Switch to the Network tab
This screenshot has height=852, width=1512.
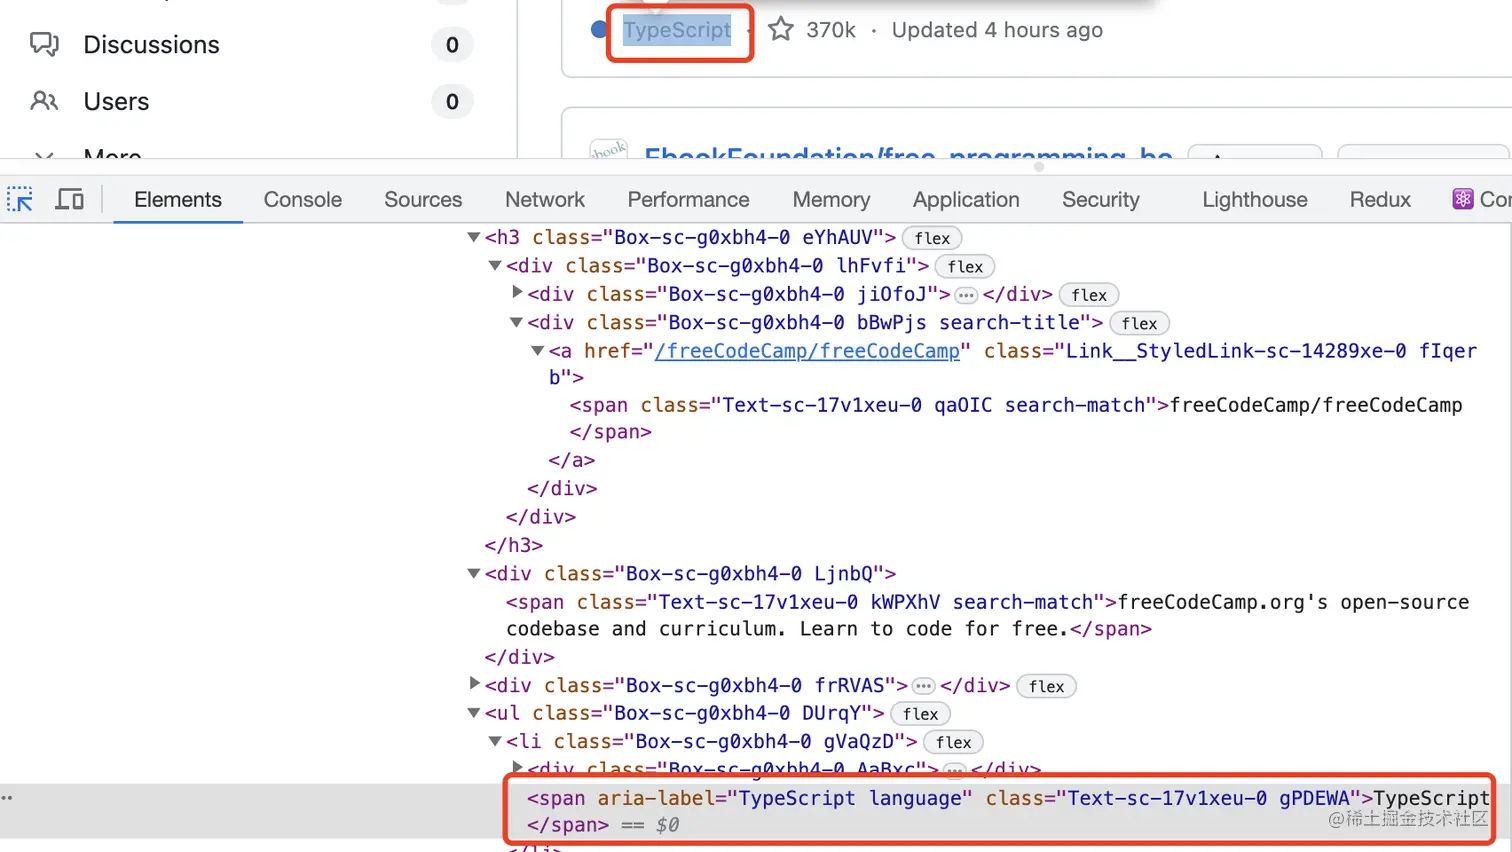(x=545, y=200)
